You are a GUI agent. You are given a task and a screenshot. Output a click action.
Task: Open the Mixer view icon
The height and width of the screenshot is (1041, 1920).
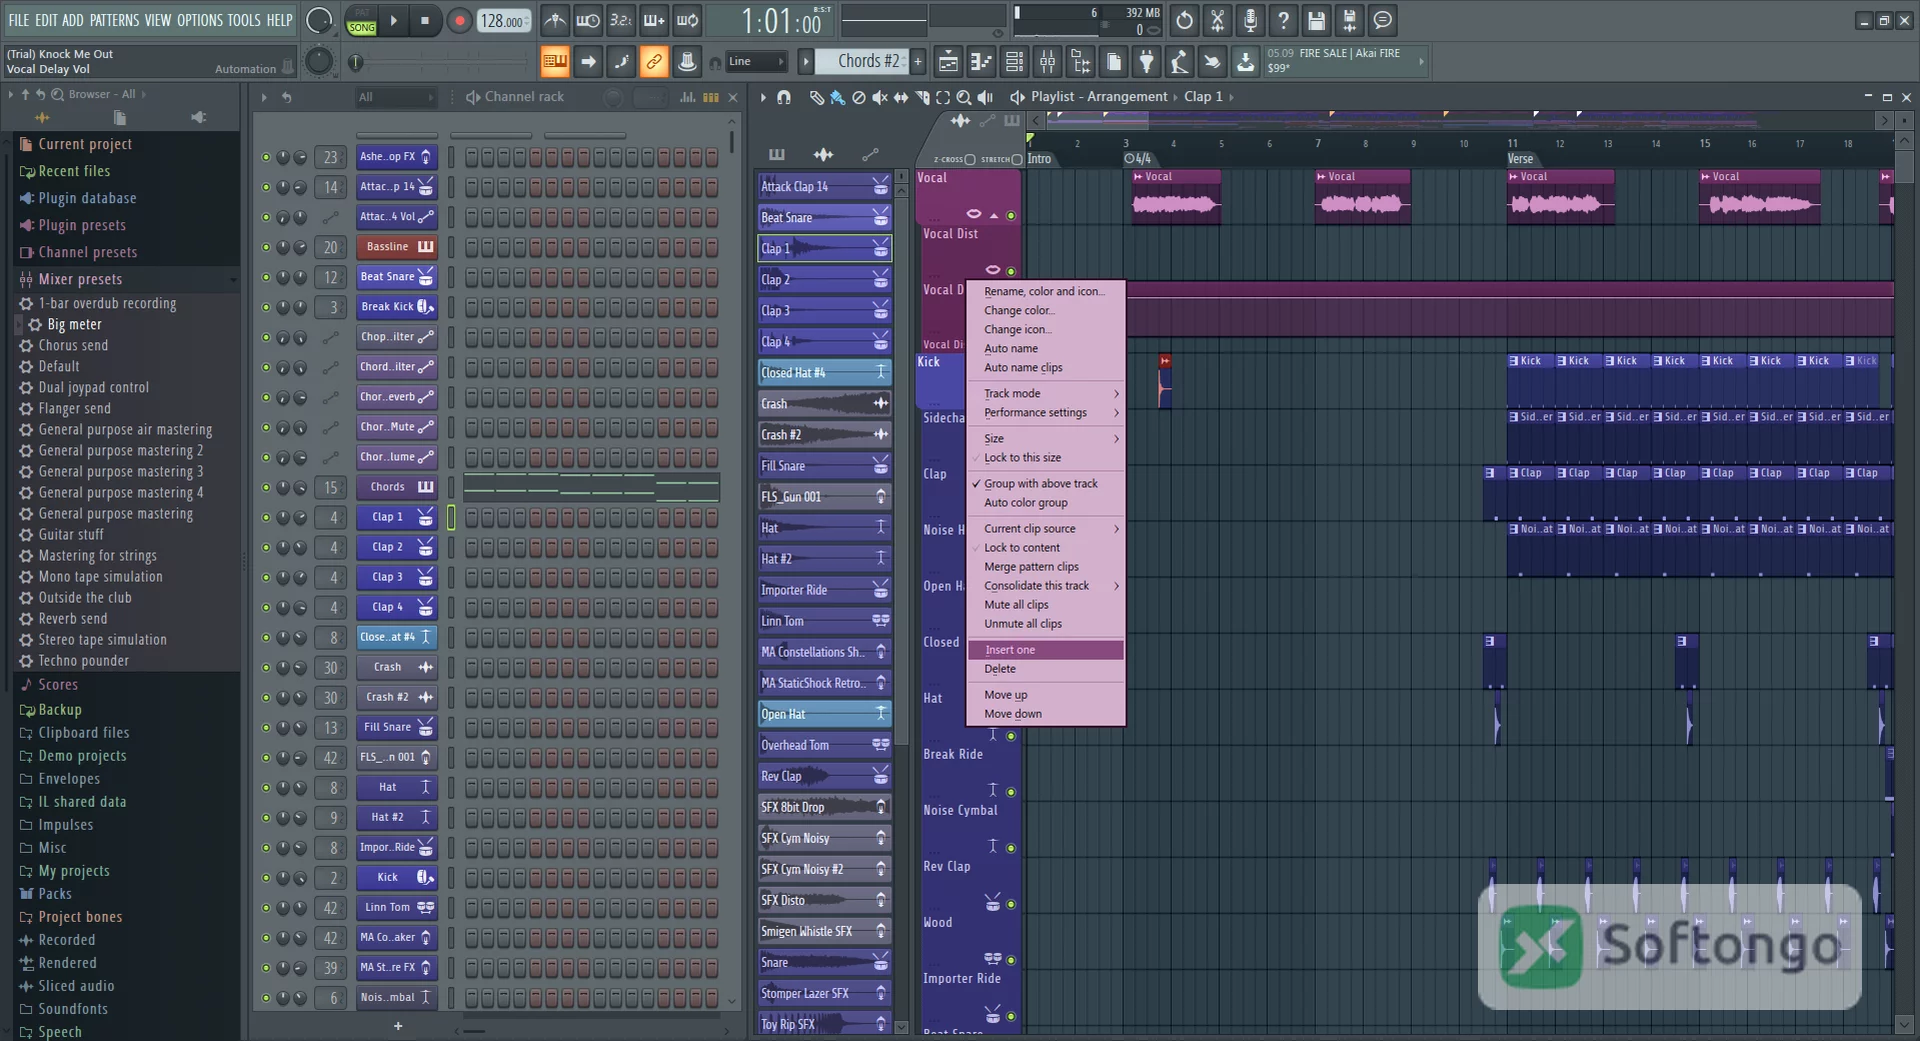(1047, 62)
